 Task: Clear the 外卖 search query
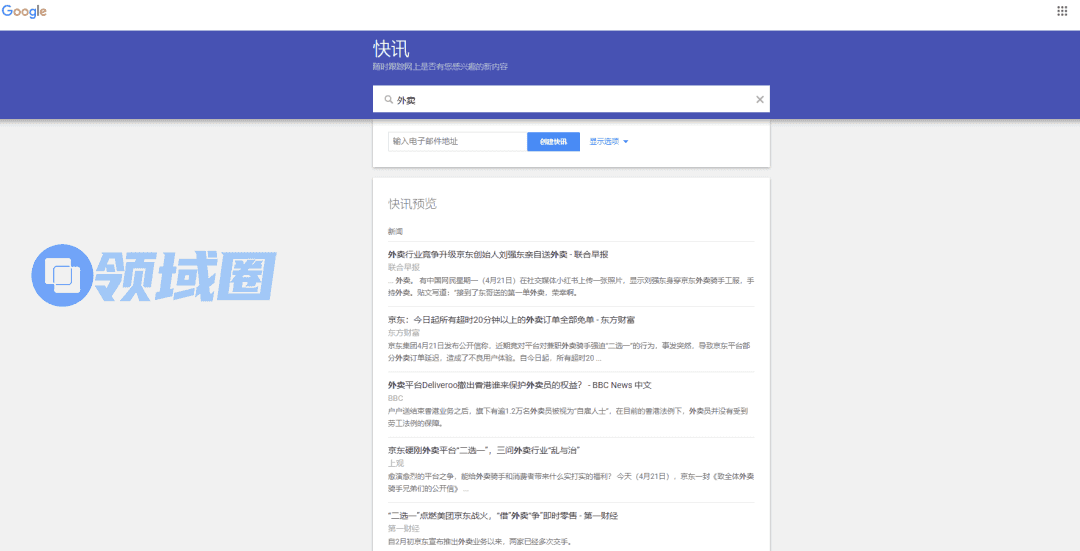tap(759, 100)
